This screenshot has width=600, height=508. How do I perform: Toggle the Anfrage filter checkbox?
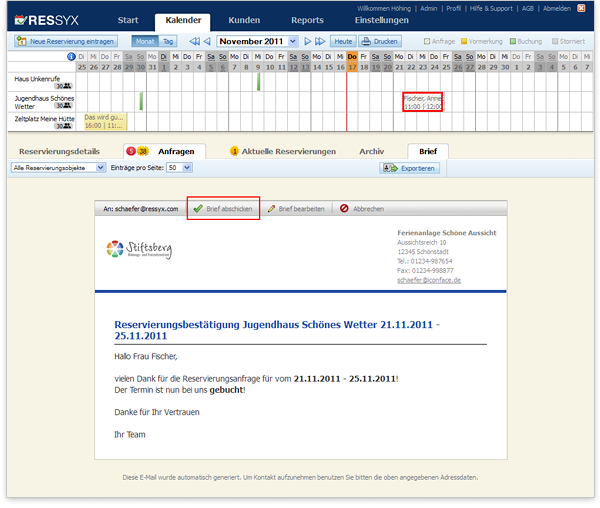pyautogui.click(x=427, y=42)
